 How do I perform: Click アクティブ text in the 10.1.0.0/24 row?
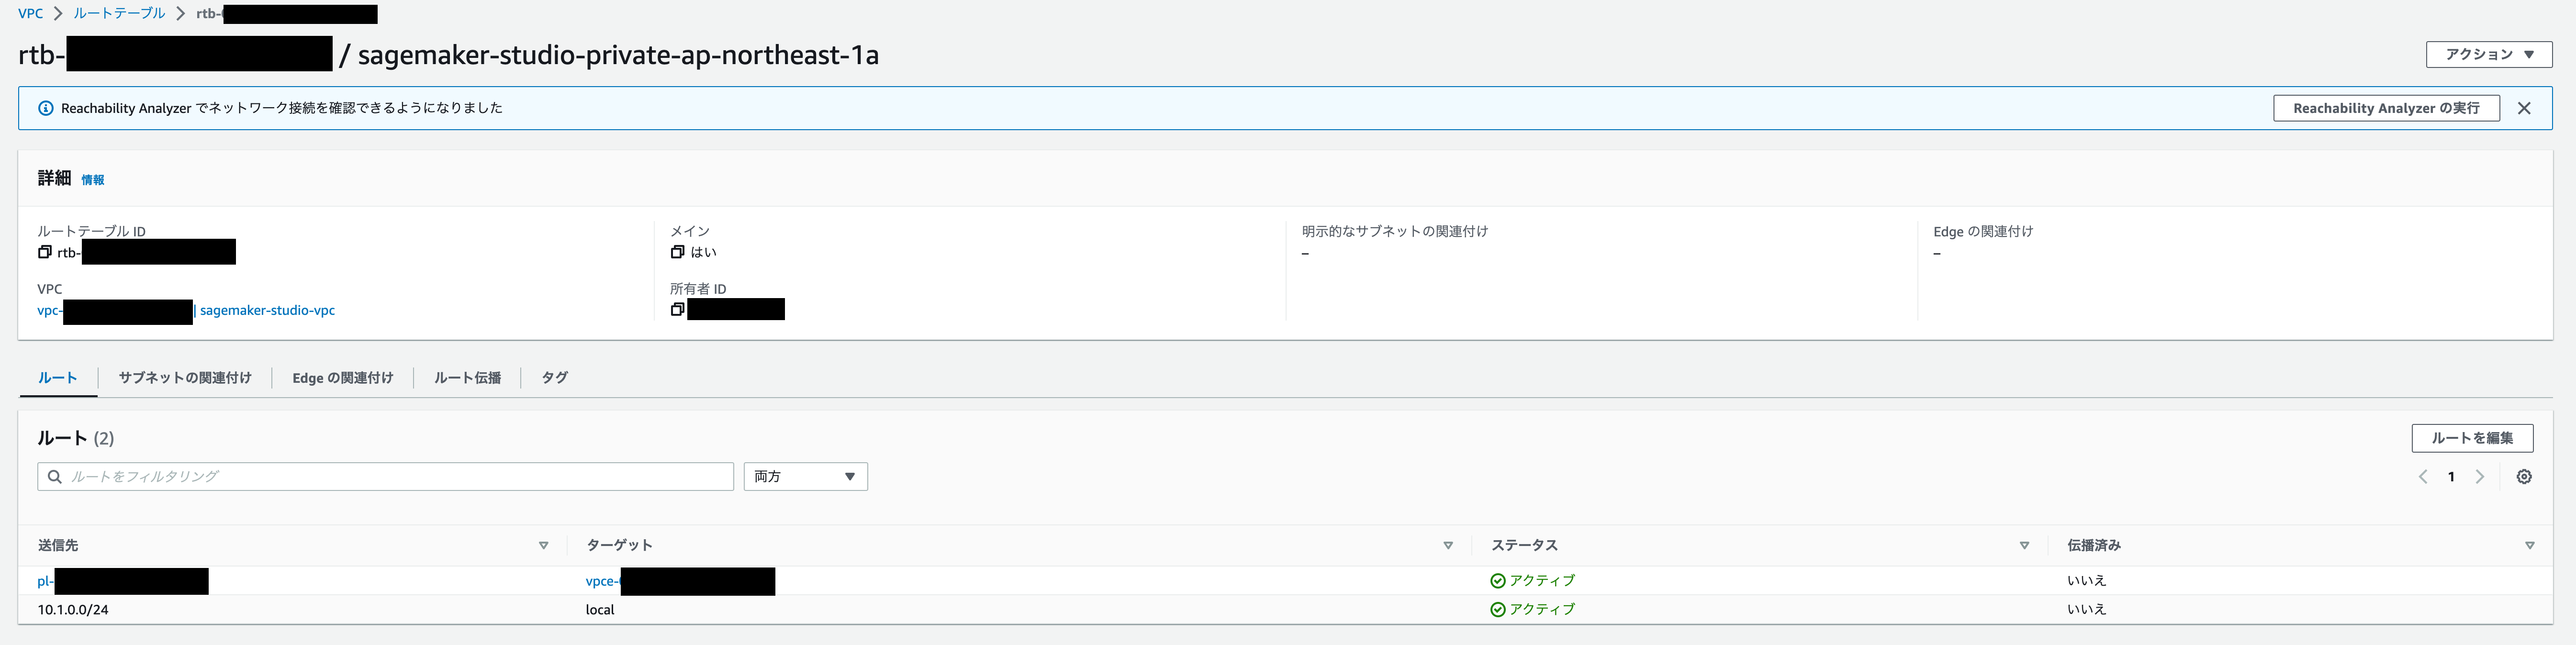[x=1542, y=610]
